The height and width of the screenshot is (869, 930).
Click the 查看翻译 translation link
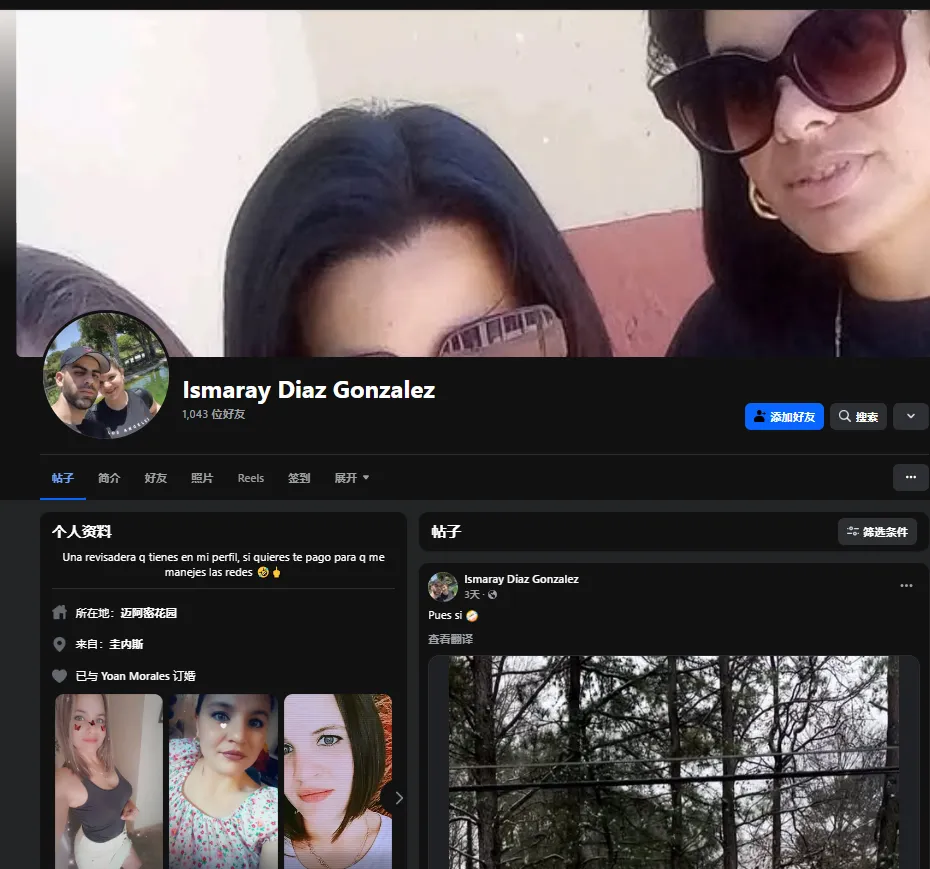450,637
